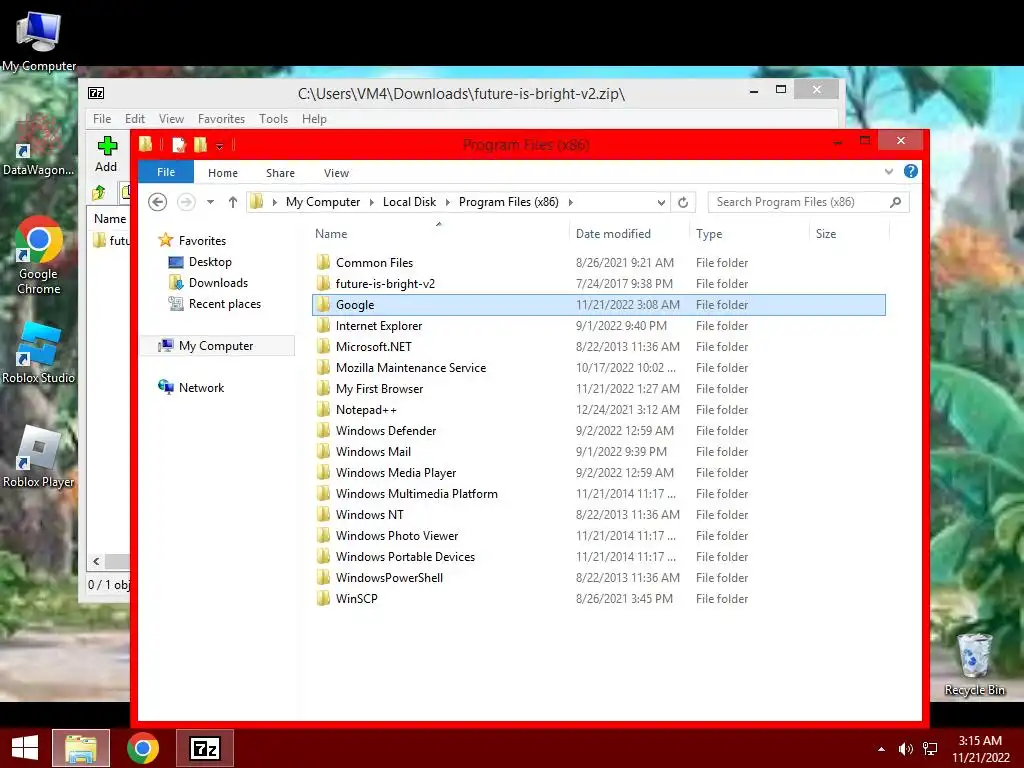Open the Windows Start button

point(25,748)
